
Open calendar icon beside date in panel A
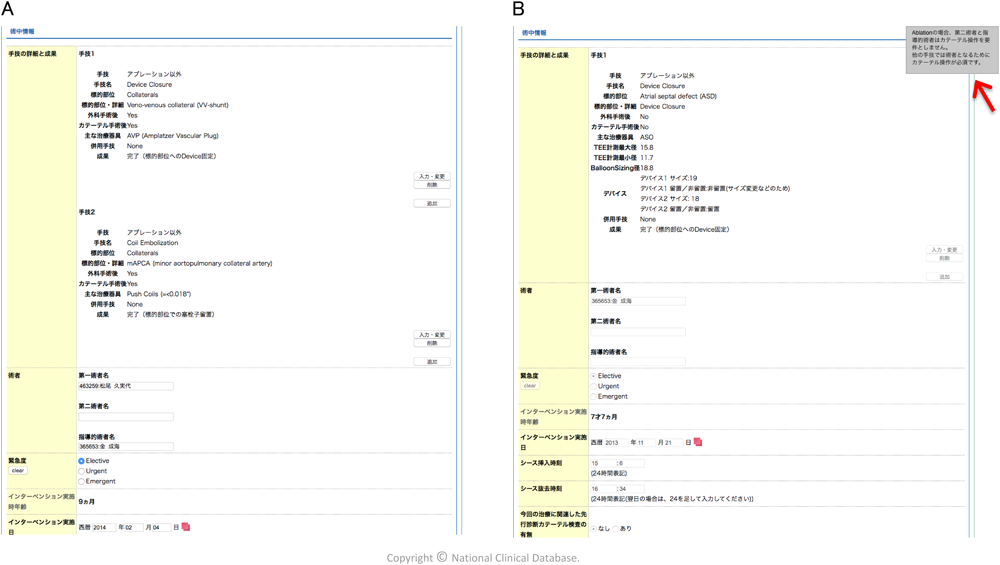point(186,527)
